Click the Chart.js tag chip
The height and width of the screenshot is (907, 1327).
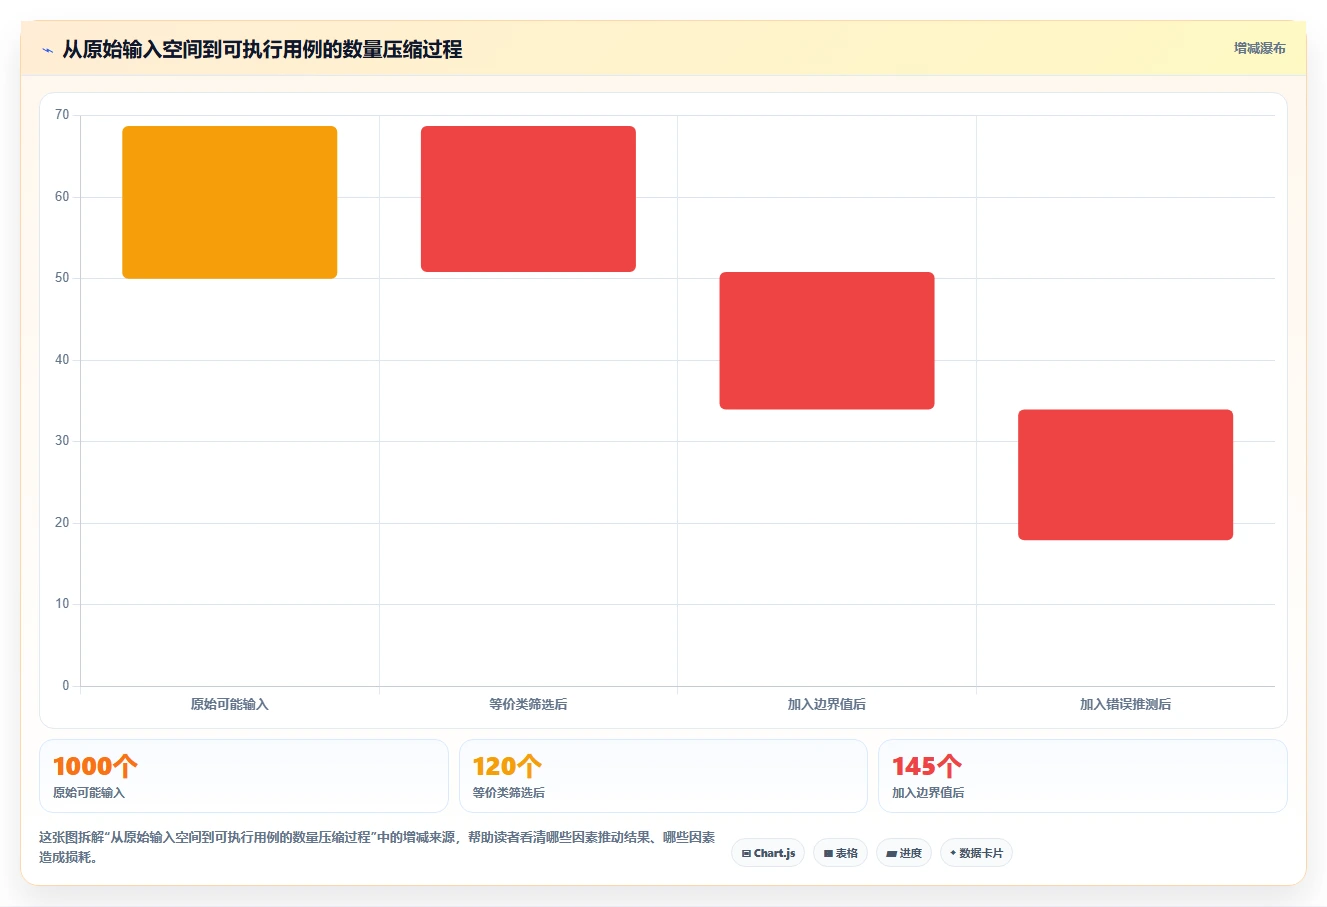pyautogui.click(x=768, y=853)
